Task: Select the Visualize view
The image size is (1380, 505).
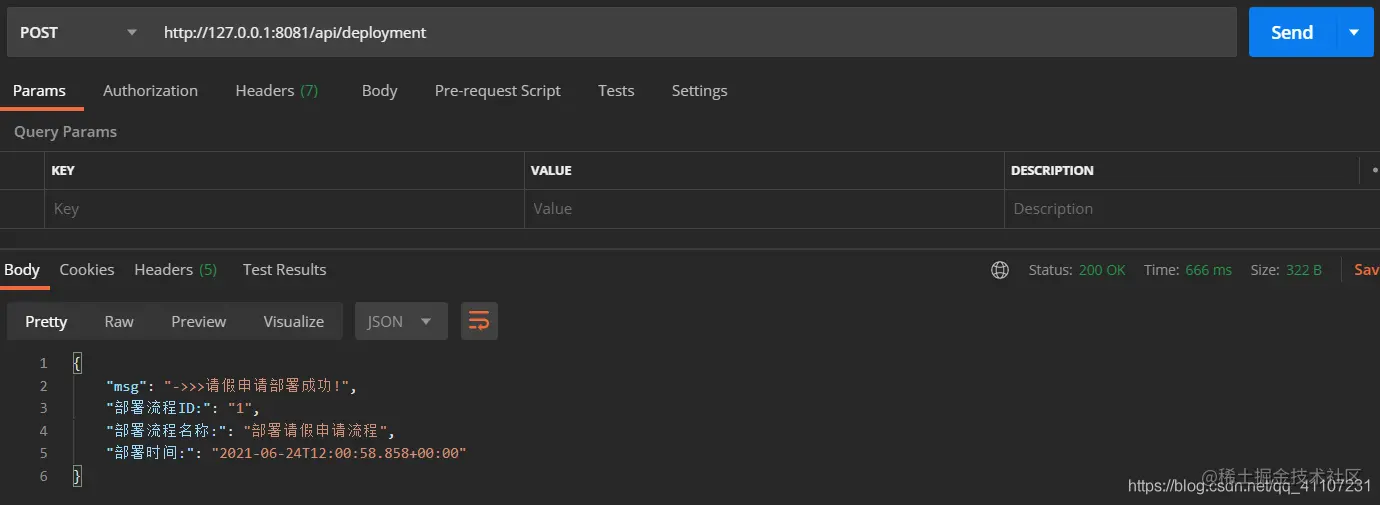Action: tap(294, 321)
